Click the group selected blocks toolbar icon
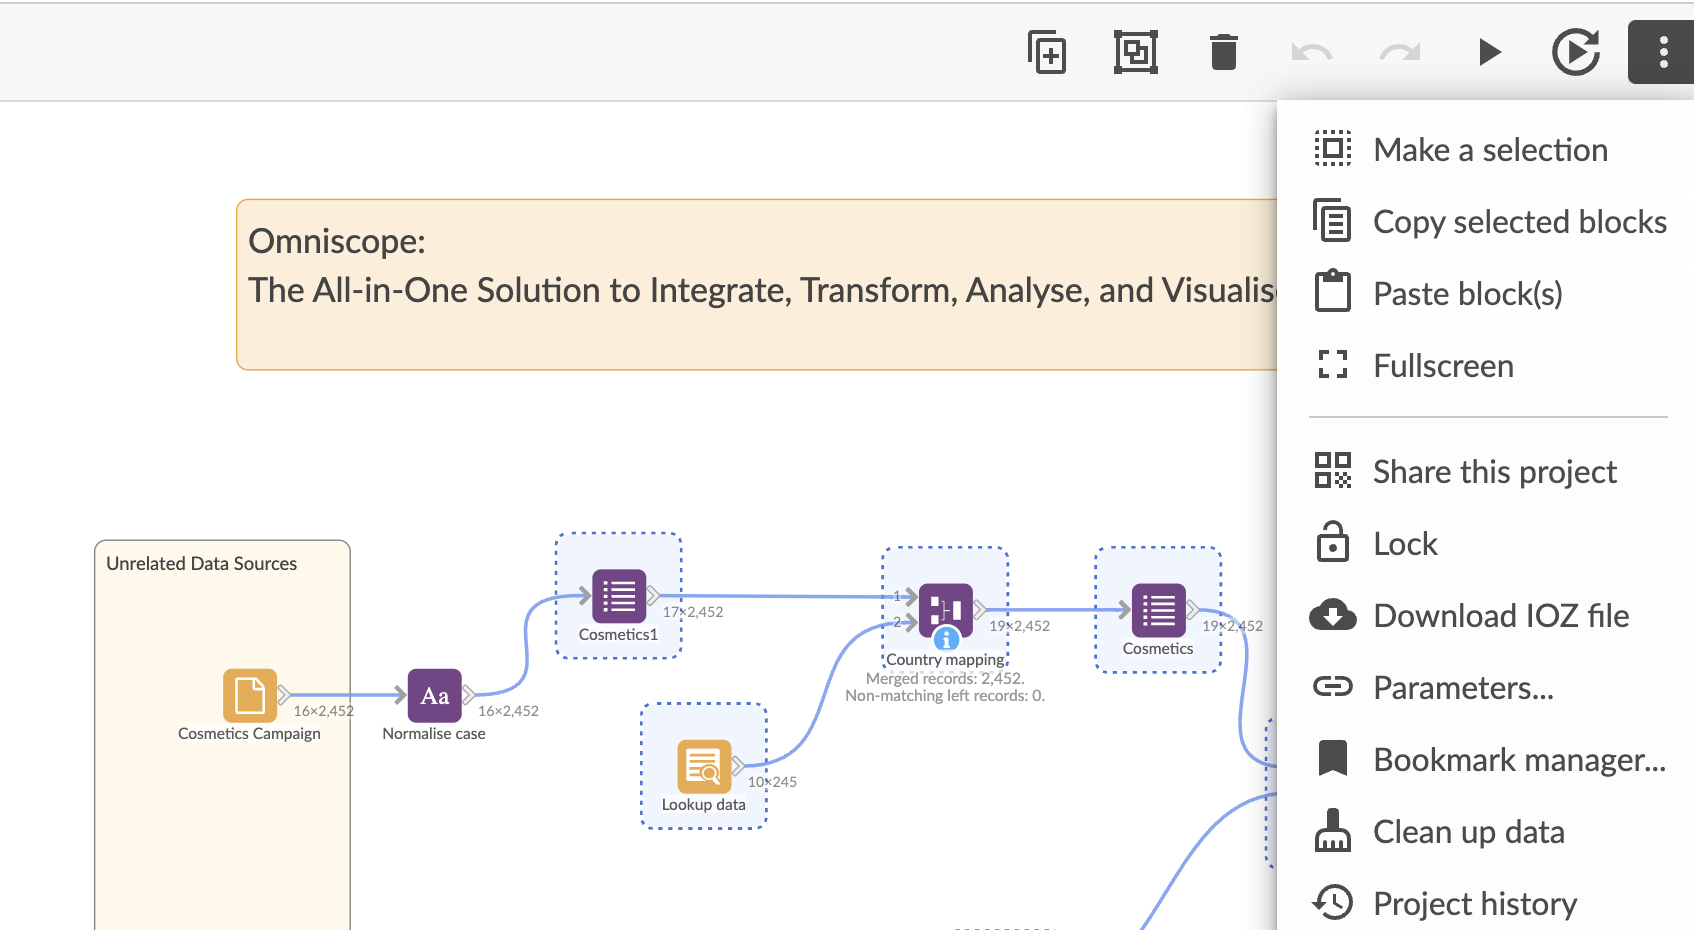1694x930 pixels. tap(1136, 52)
